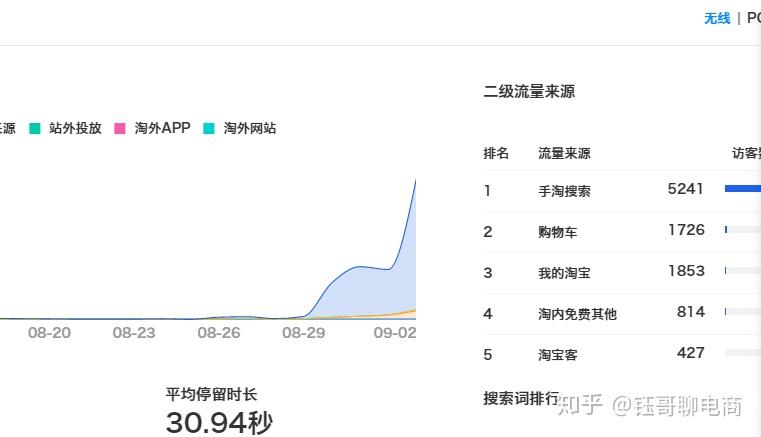The image size is (761, 437).
Task: Click rank number 1 in table
Action: point(487,191)
